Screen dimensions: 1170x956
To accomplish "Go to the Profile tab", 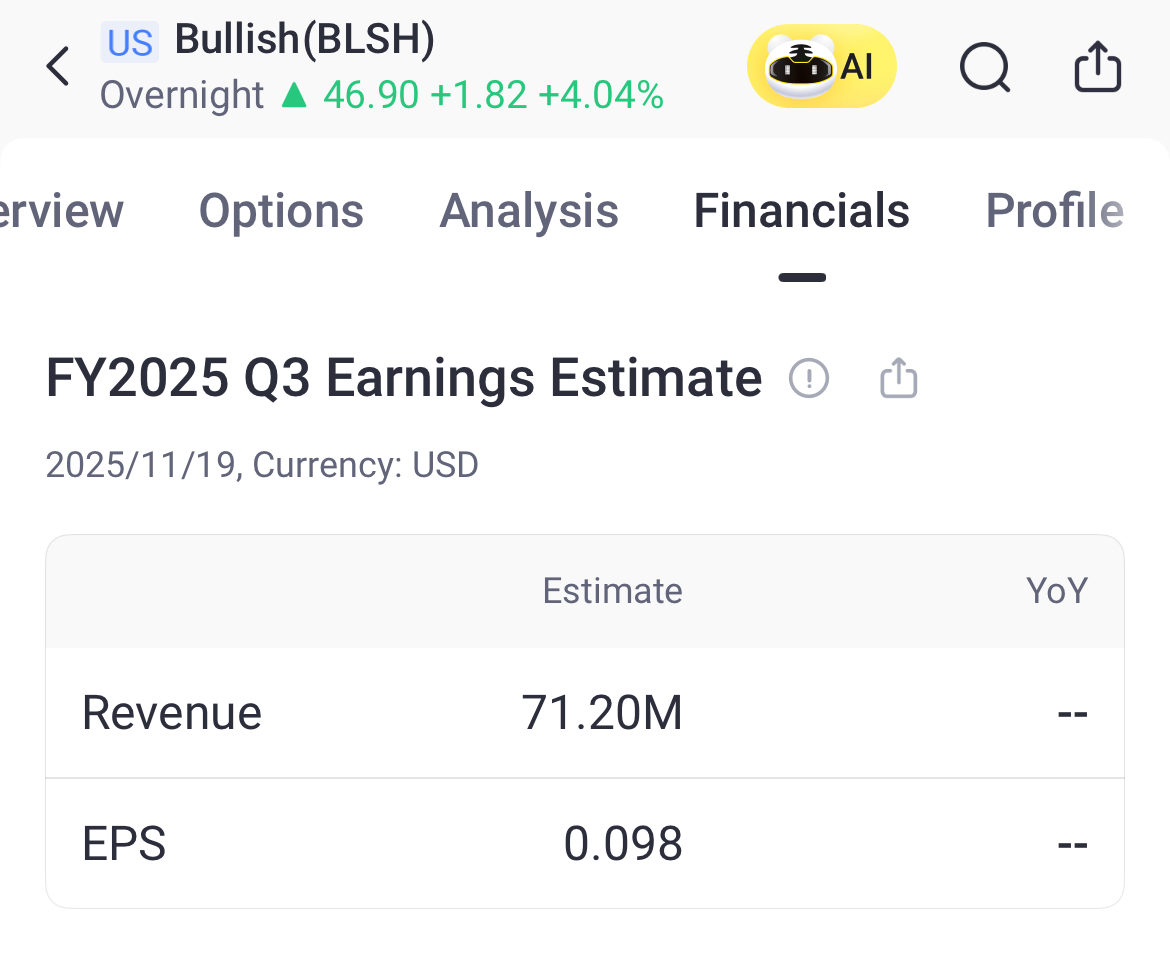I will pos(1054,211).
